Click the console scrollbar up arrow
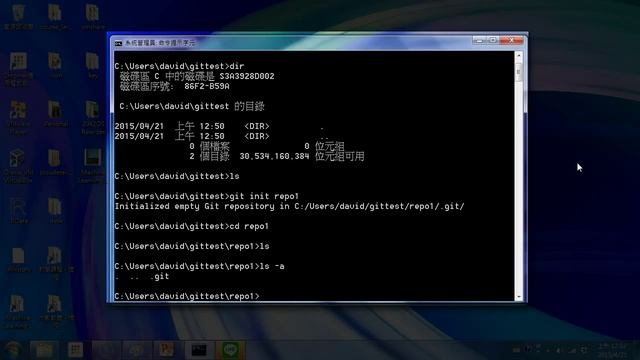 (519, 55)
